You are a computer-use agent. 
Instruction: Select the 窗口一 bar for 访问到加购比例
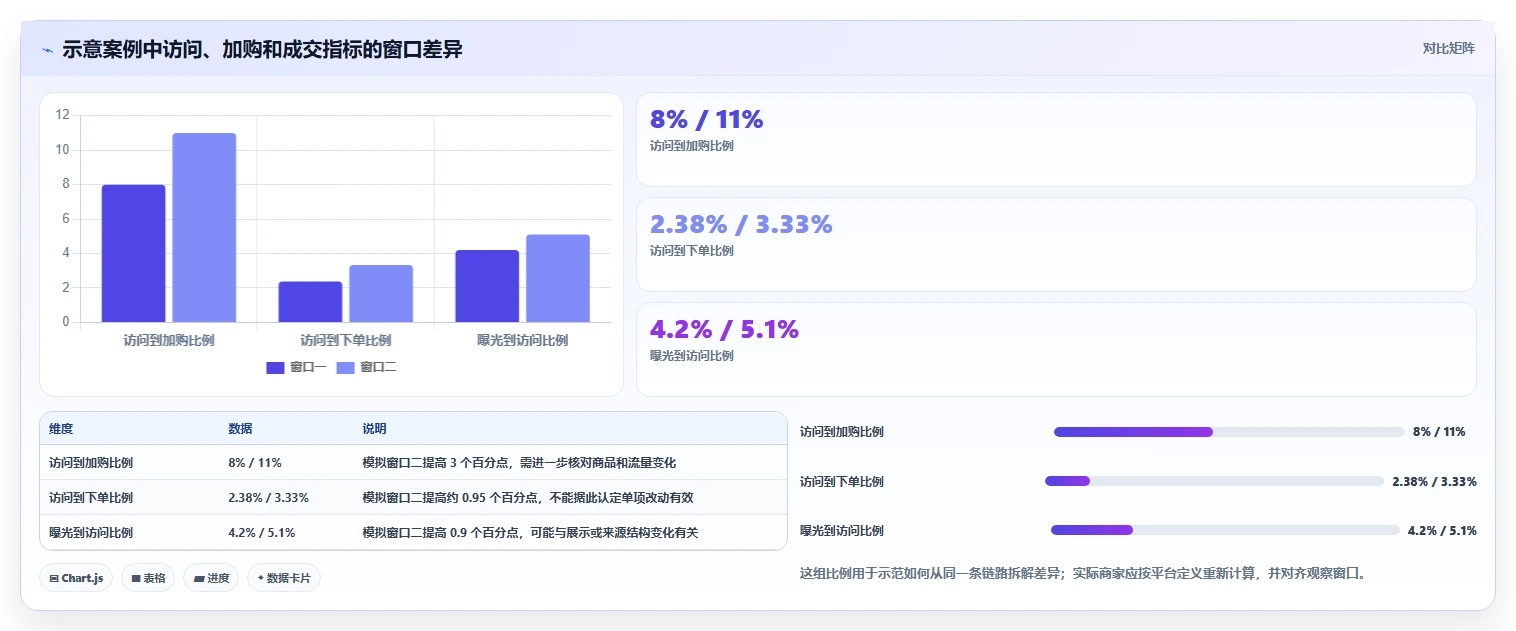tap(133, 253)
